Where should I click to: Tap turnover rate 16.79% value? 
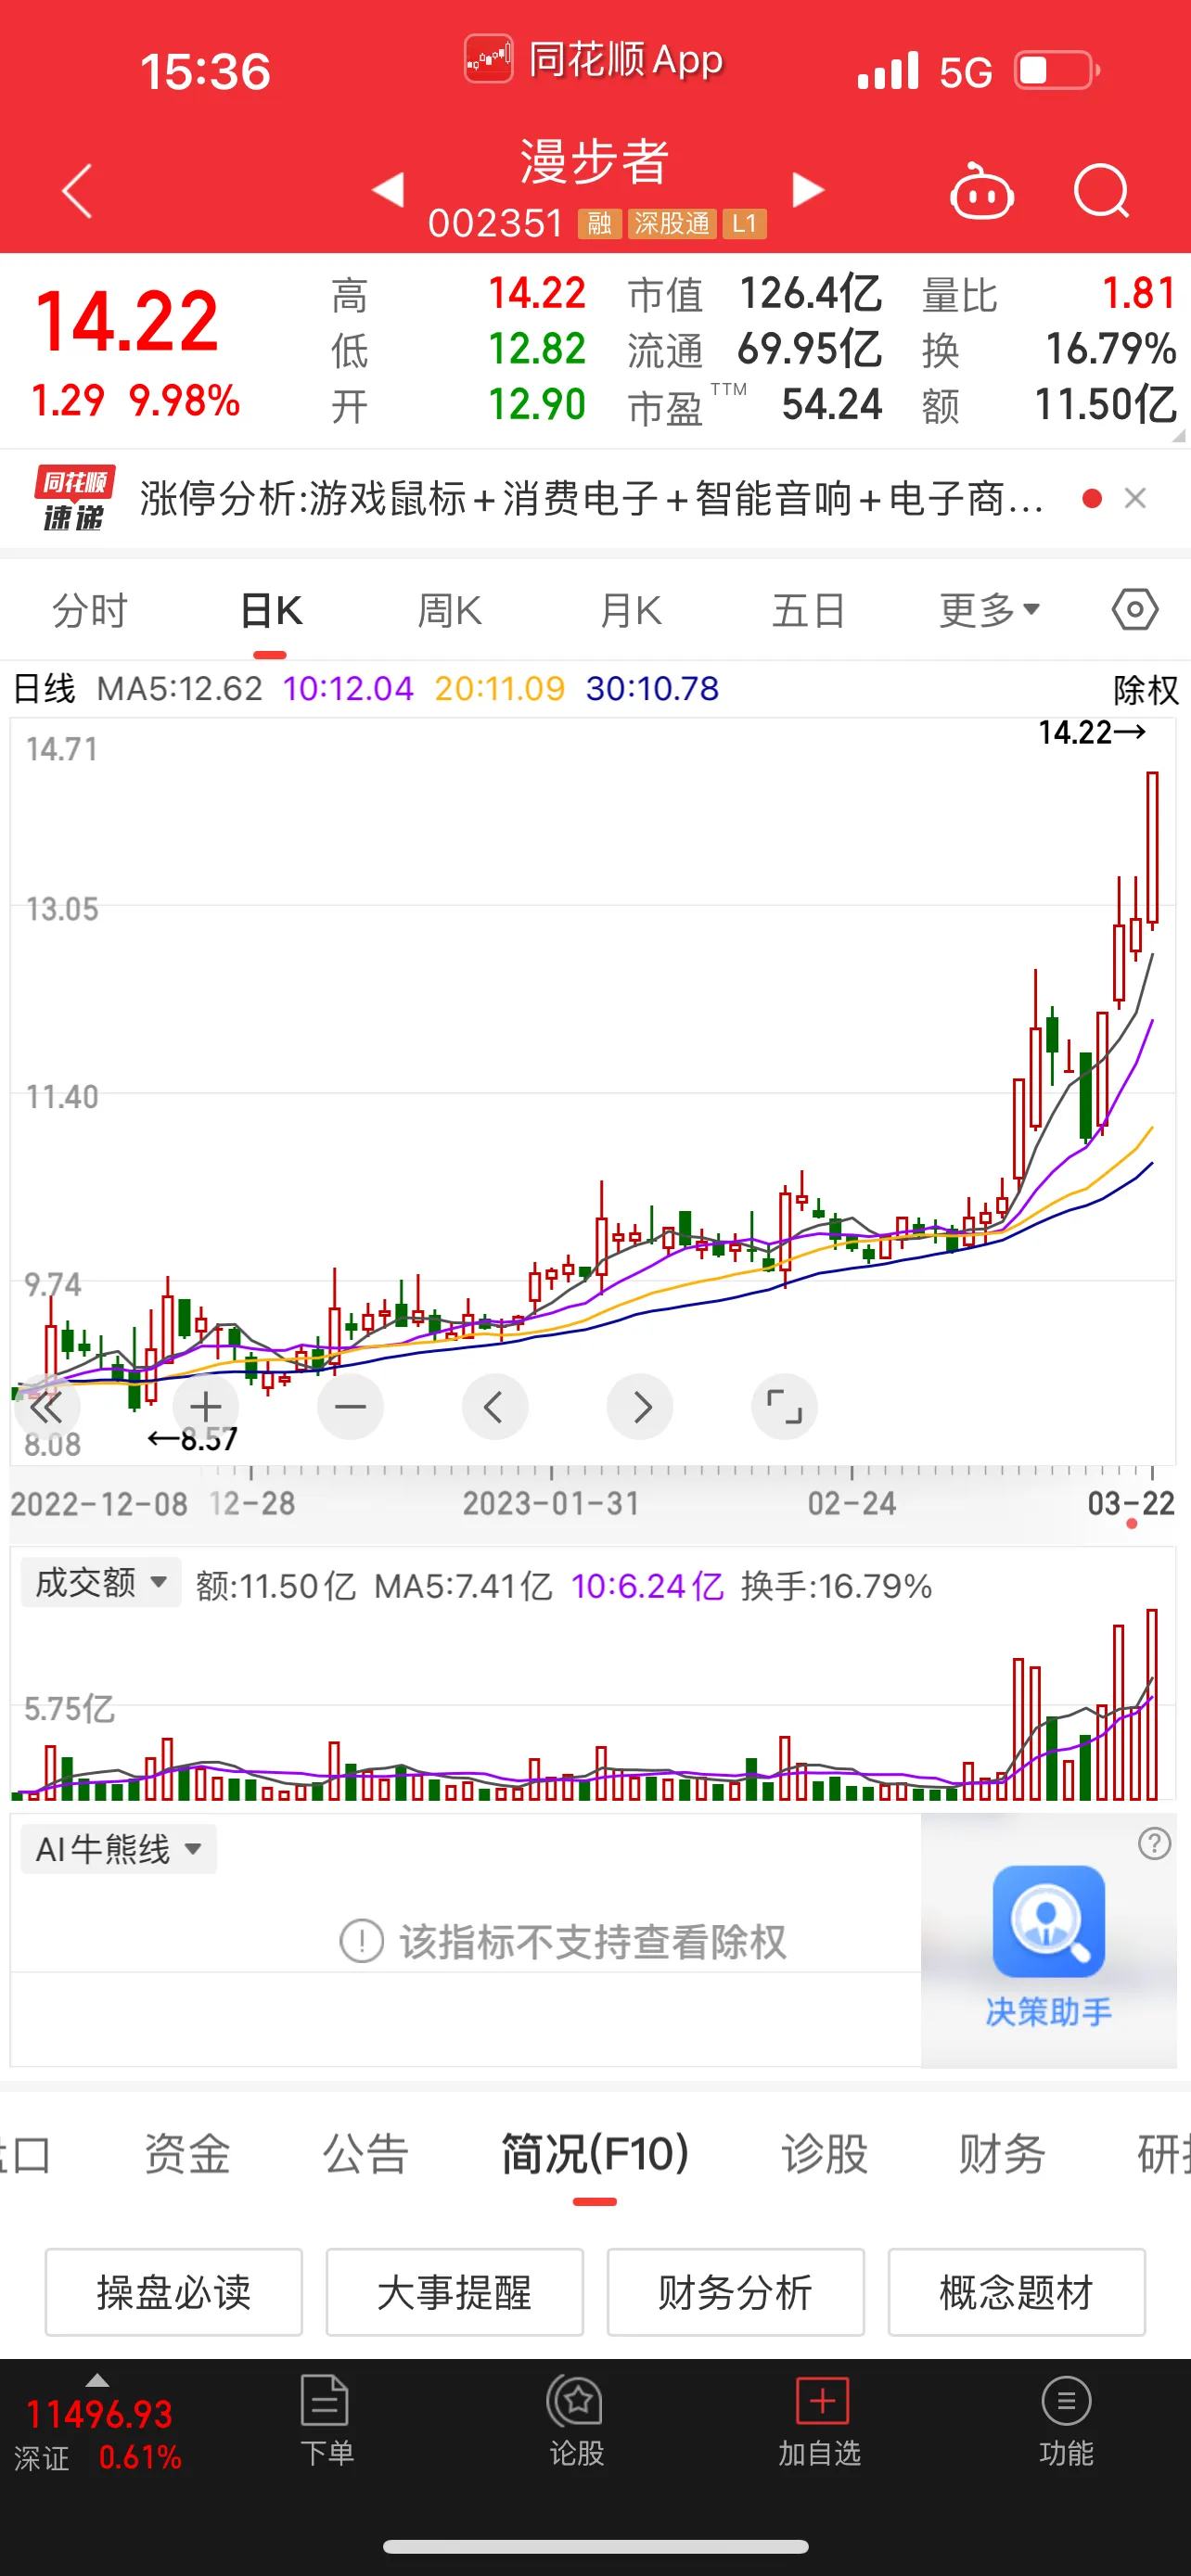1110,349
